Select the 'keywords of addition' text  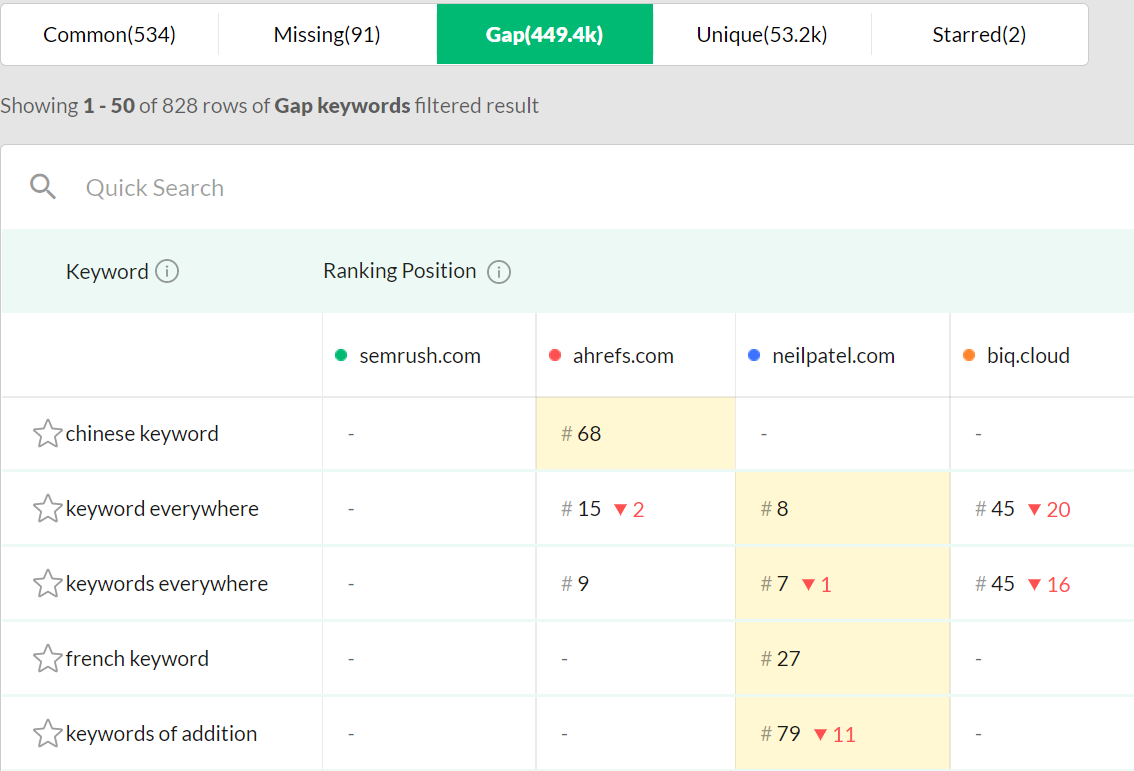click(x=161, y=733)
